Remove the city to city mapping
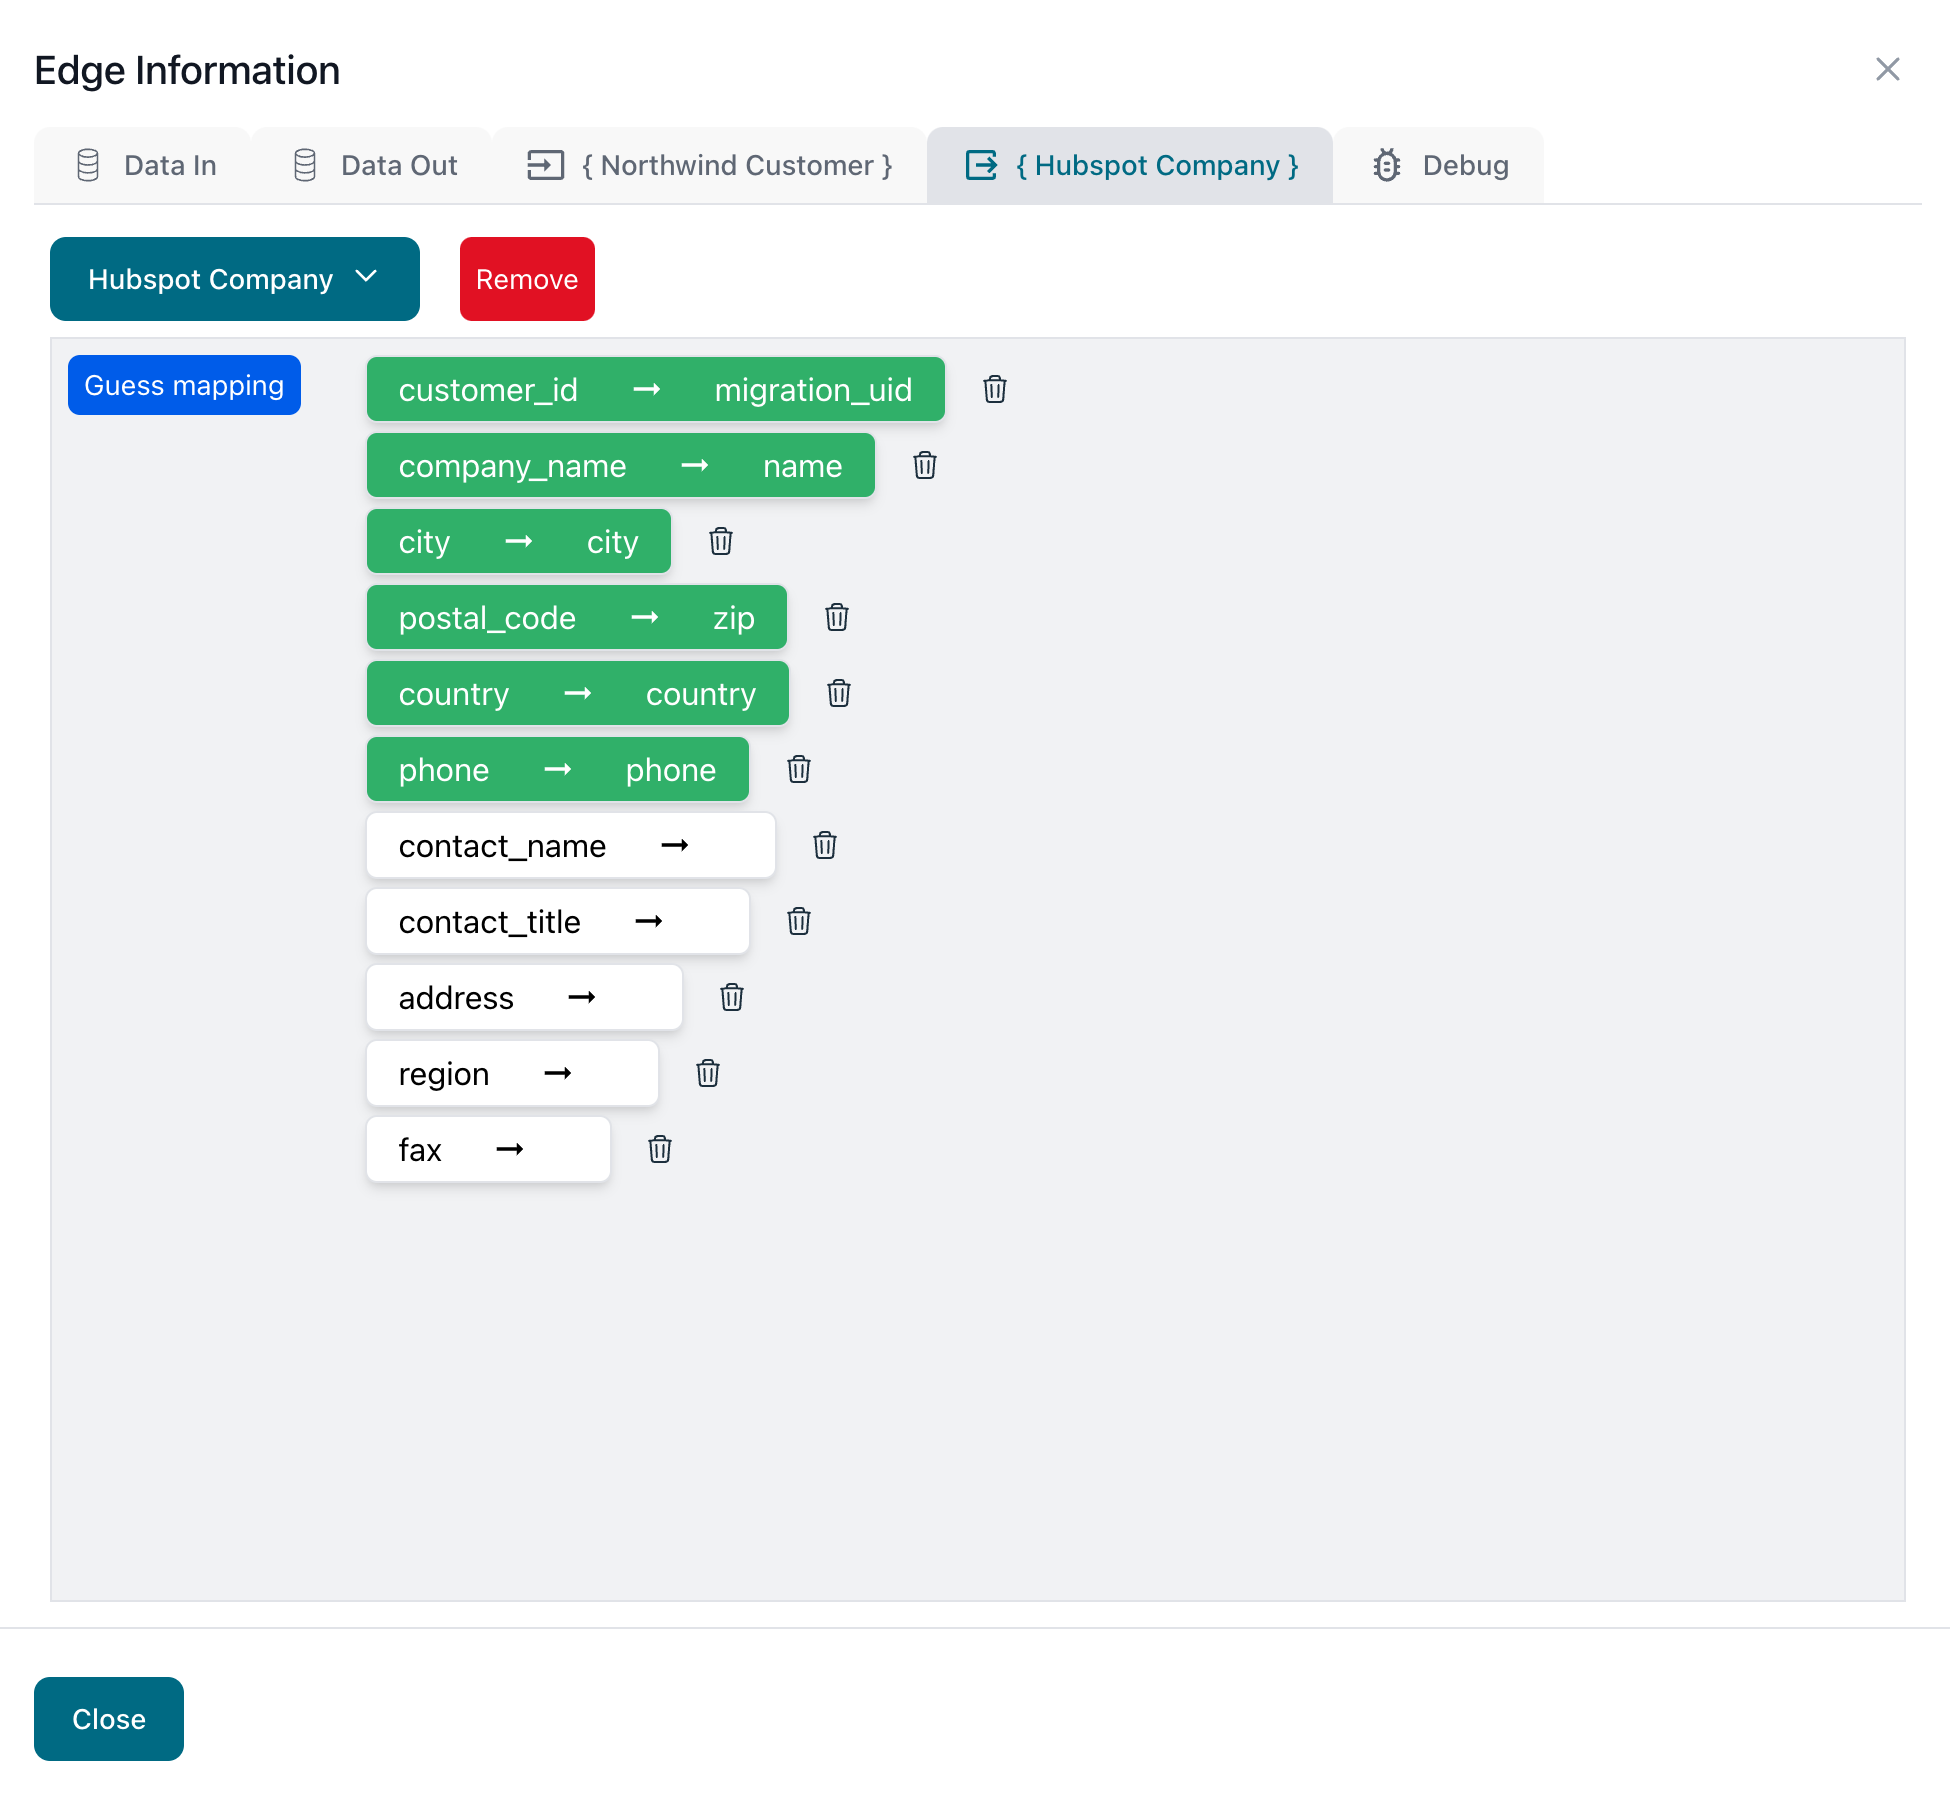 pyautogui.click(x=720, y=541)
